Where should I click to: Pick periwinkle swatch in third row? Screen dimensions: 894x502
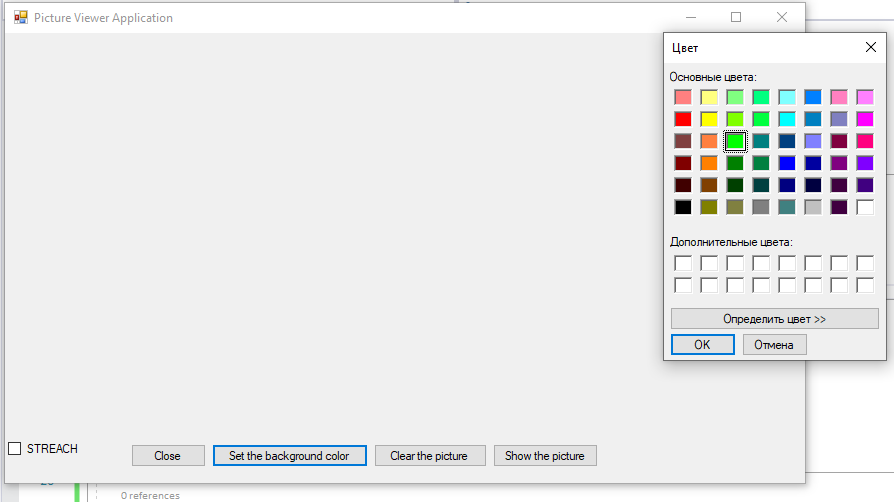[813, 141]
